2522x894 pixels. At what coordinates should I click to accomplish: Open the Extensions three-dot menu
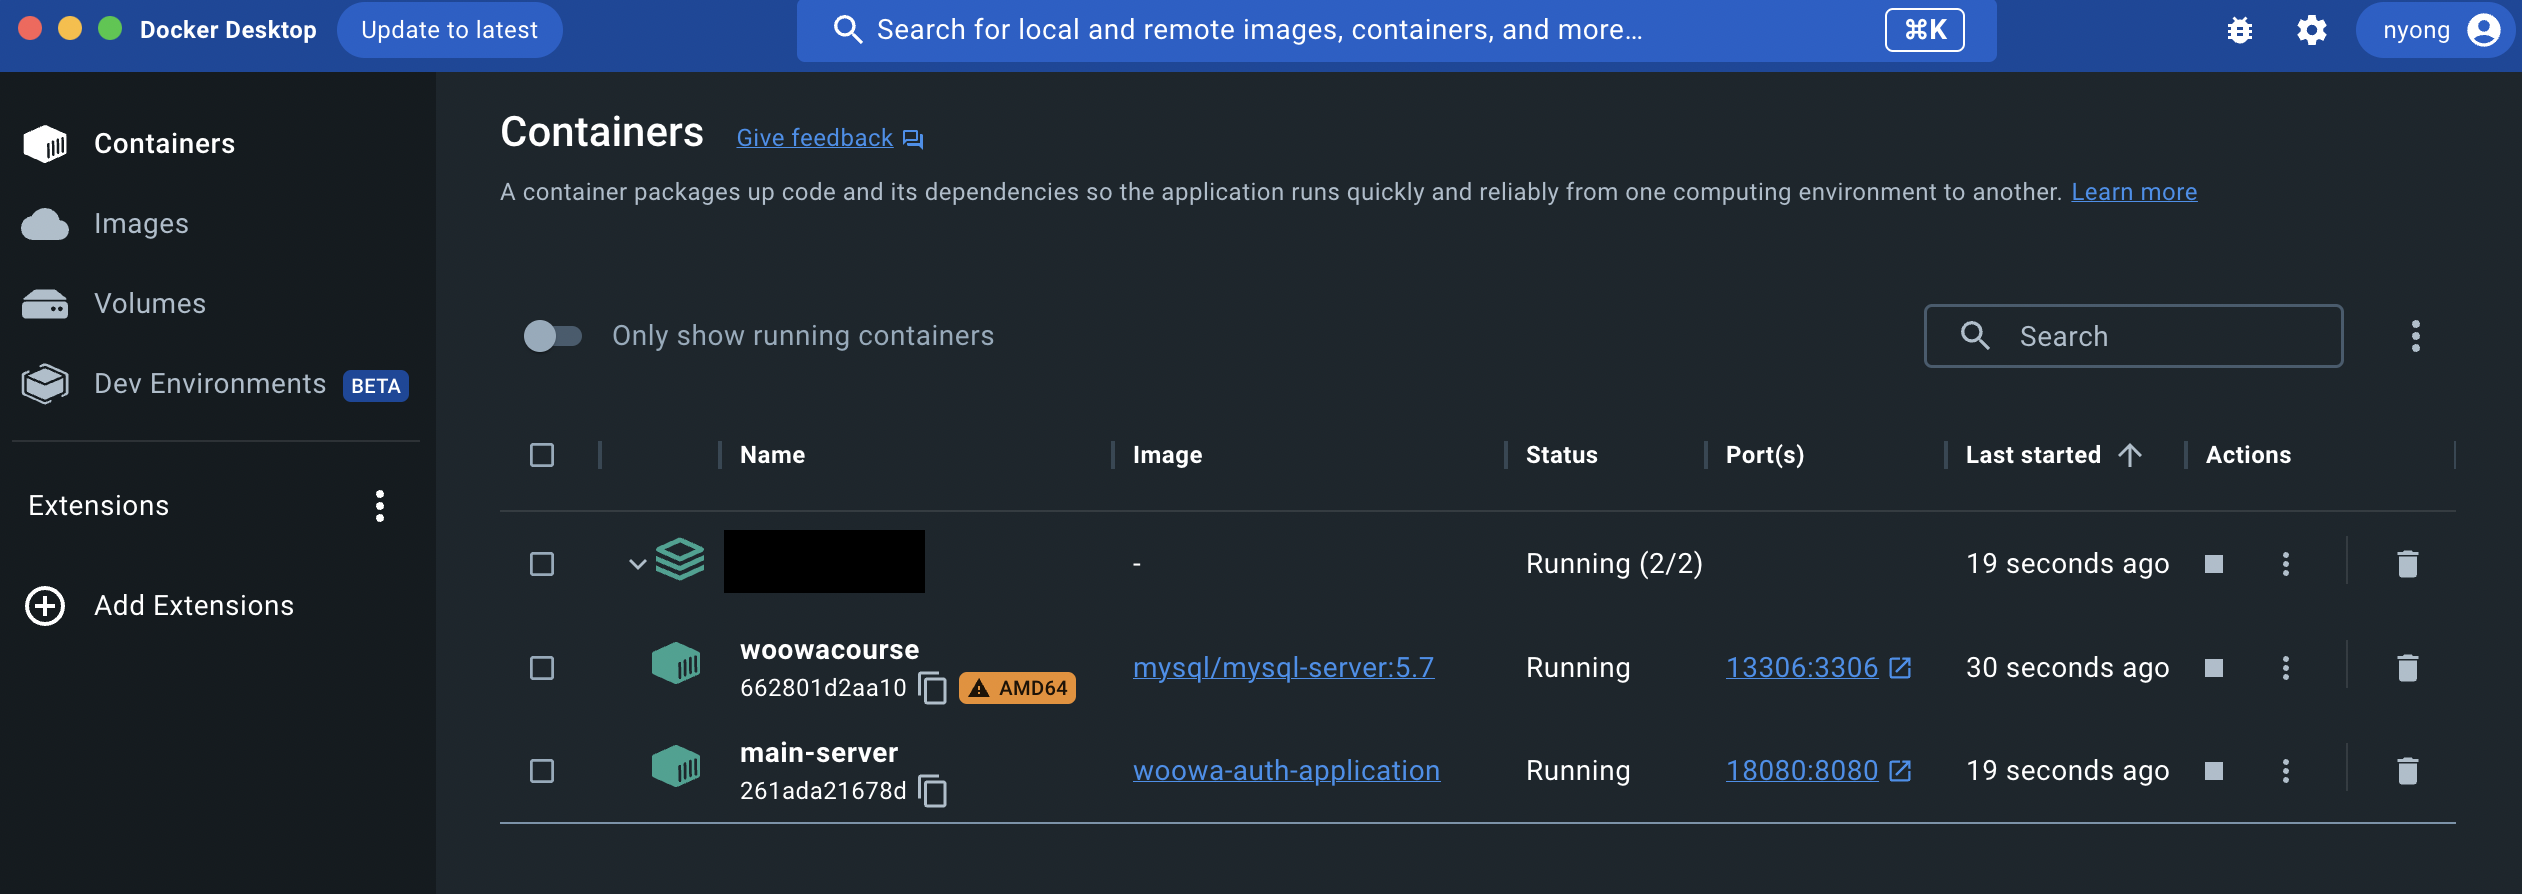380,506
